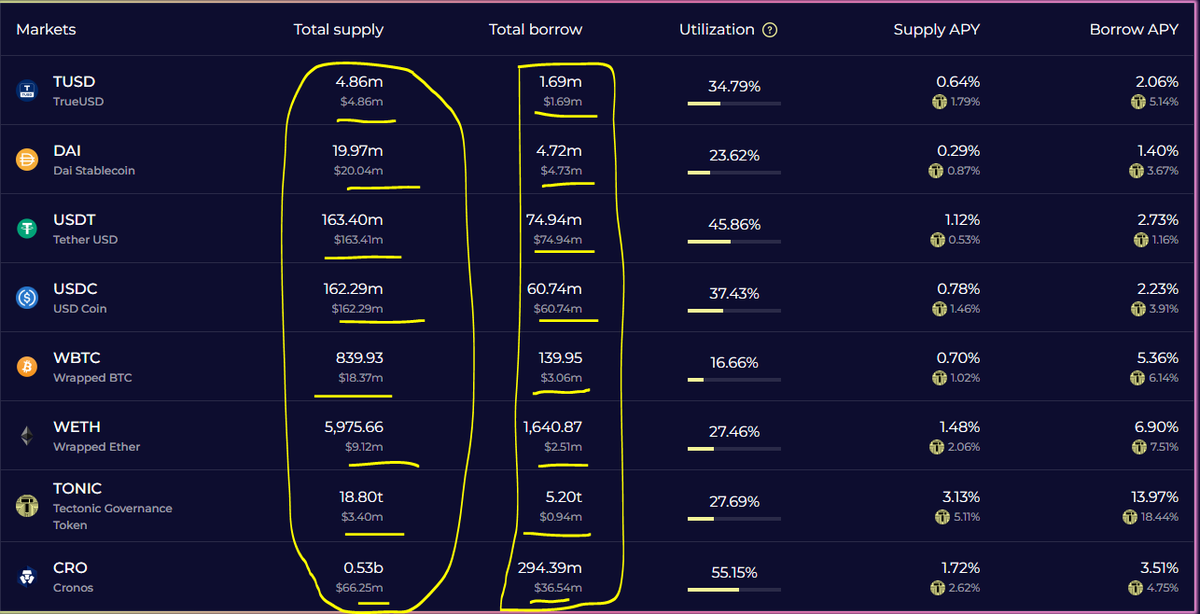
Task: Click the 18.80t TONIC total supply value
Action: tap(361, 497)
